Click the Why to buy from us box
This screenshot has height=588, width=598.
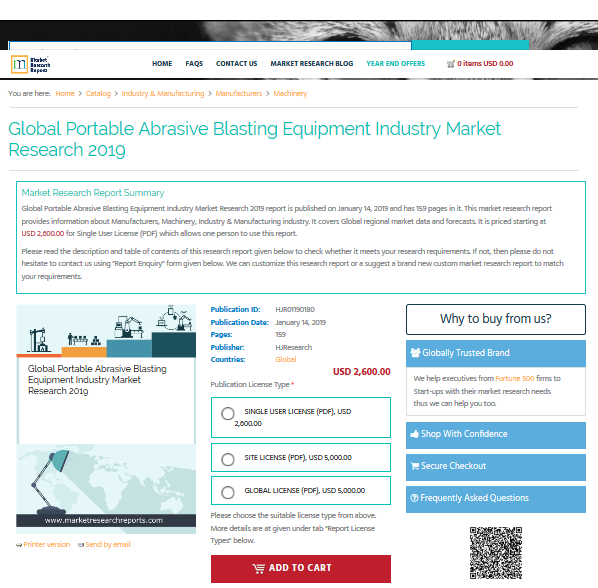[495, 319]
